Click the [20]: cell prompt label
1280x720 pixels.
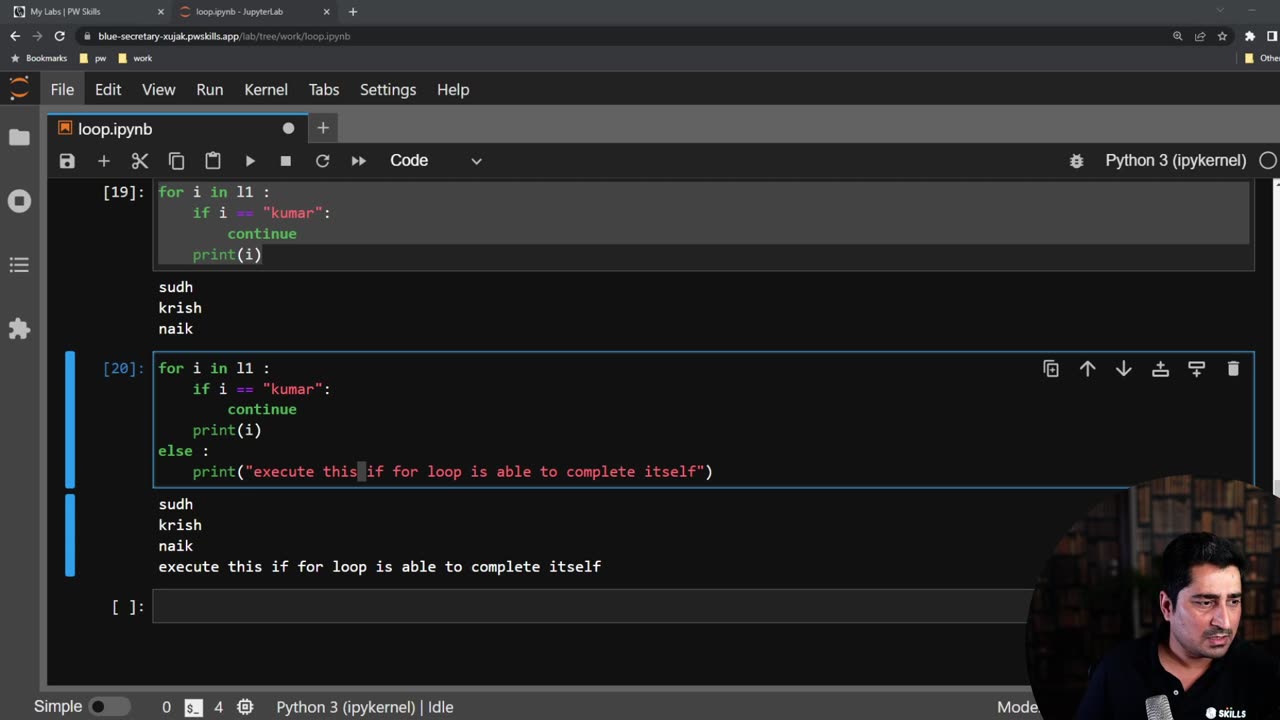point(124,369)
